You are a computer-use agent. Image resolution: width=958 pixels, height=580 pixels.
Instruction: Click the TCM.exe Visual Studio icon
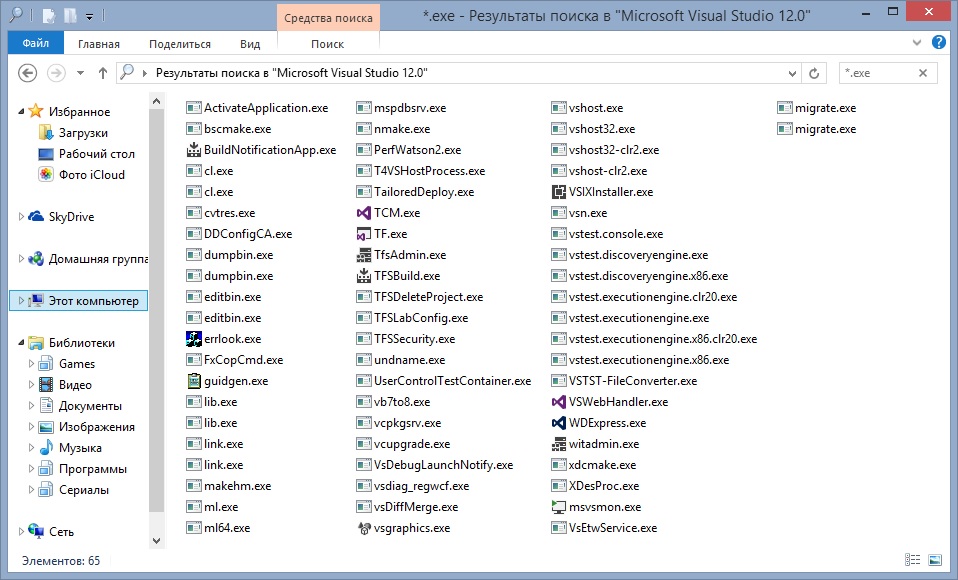tap(364, 213)
